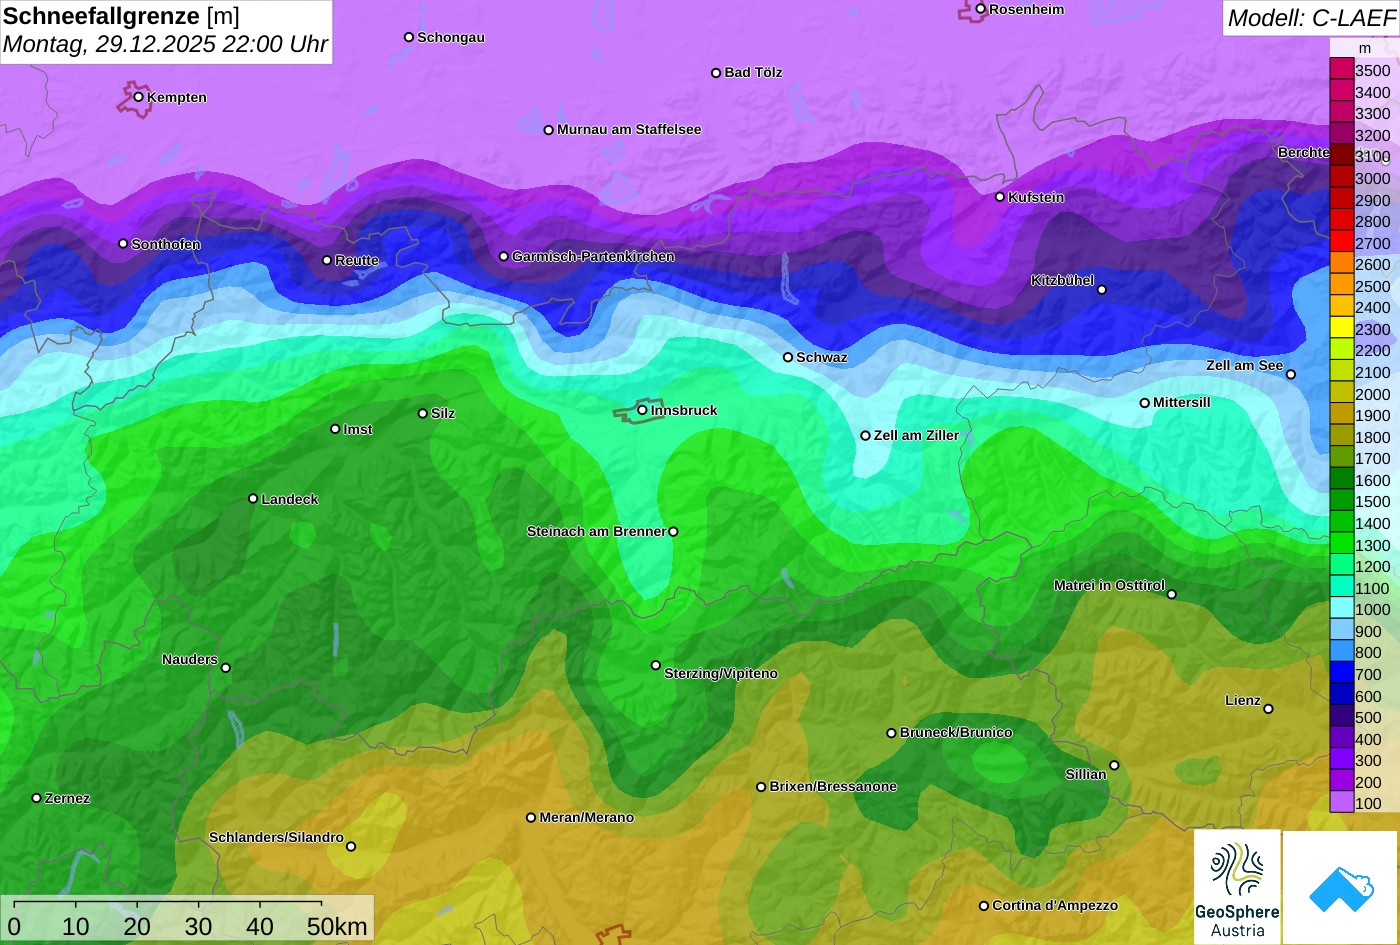
Task: Click the 2300 m yellow legend swatch
Action: pyautogui.click(x=1341, y=329)
